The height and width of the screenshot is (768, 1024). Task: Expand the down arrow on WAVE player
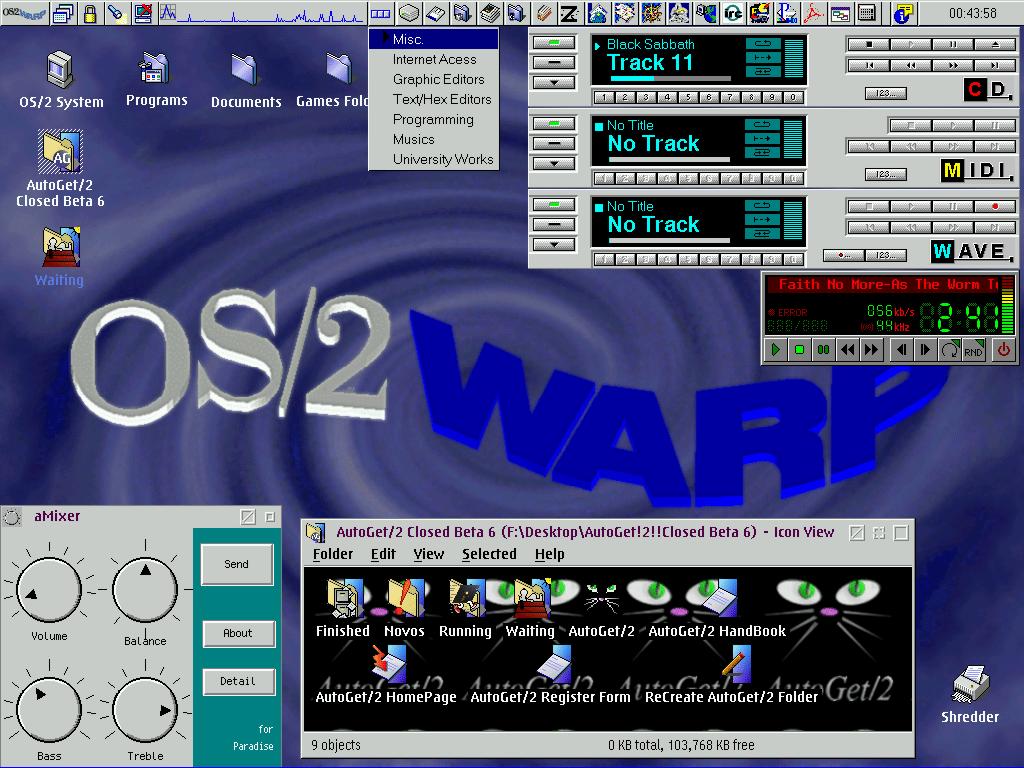click(x=554, y=245)
